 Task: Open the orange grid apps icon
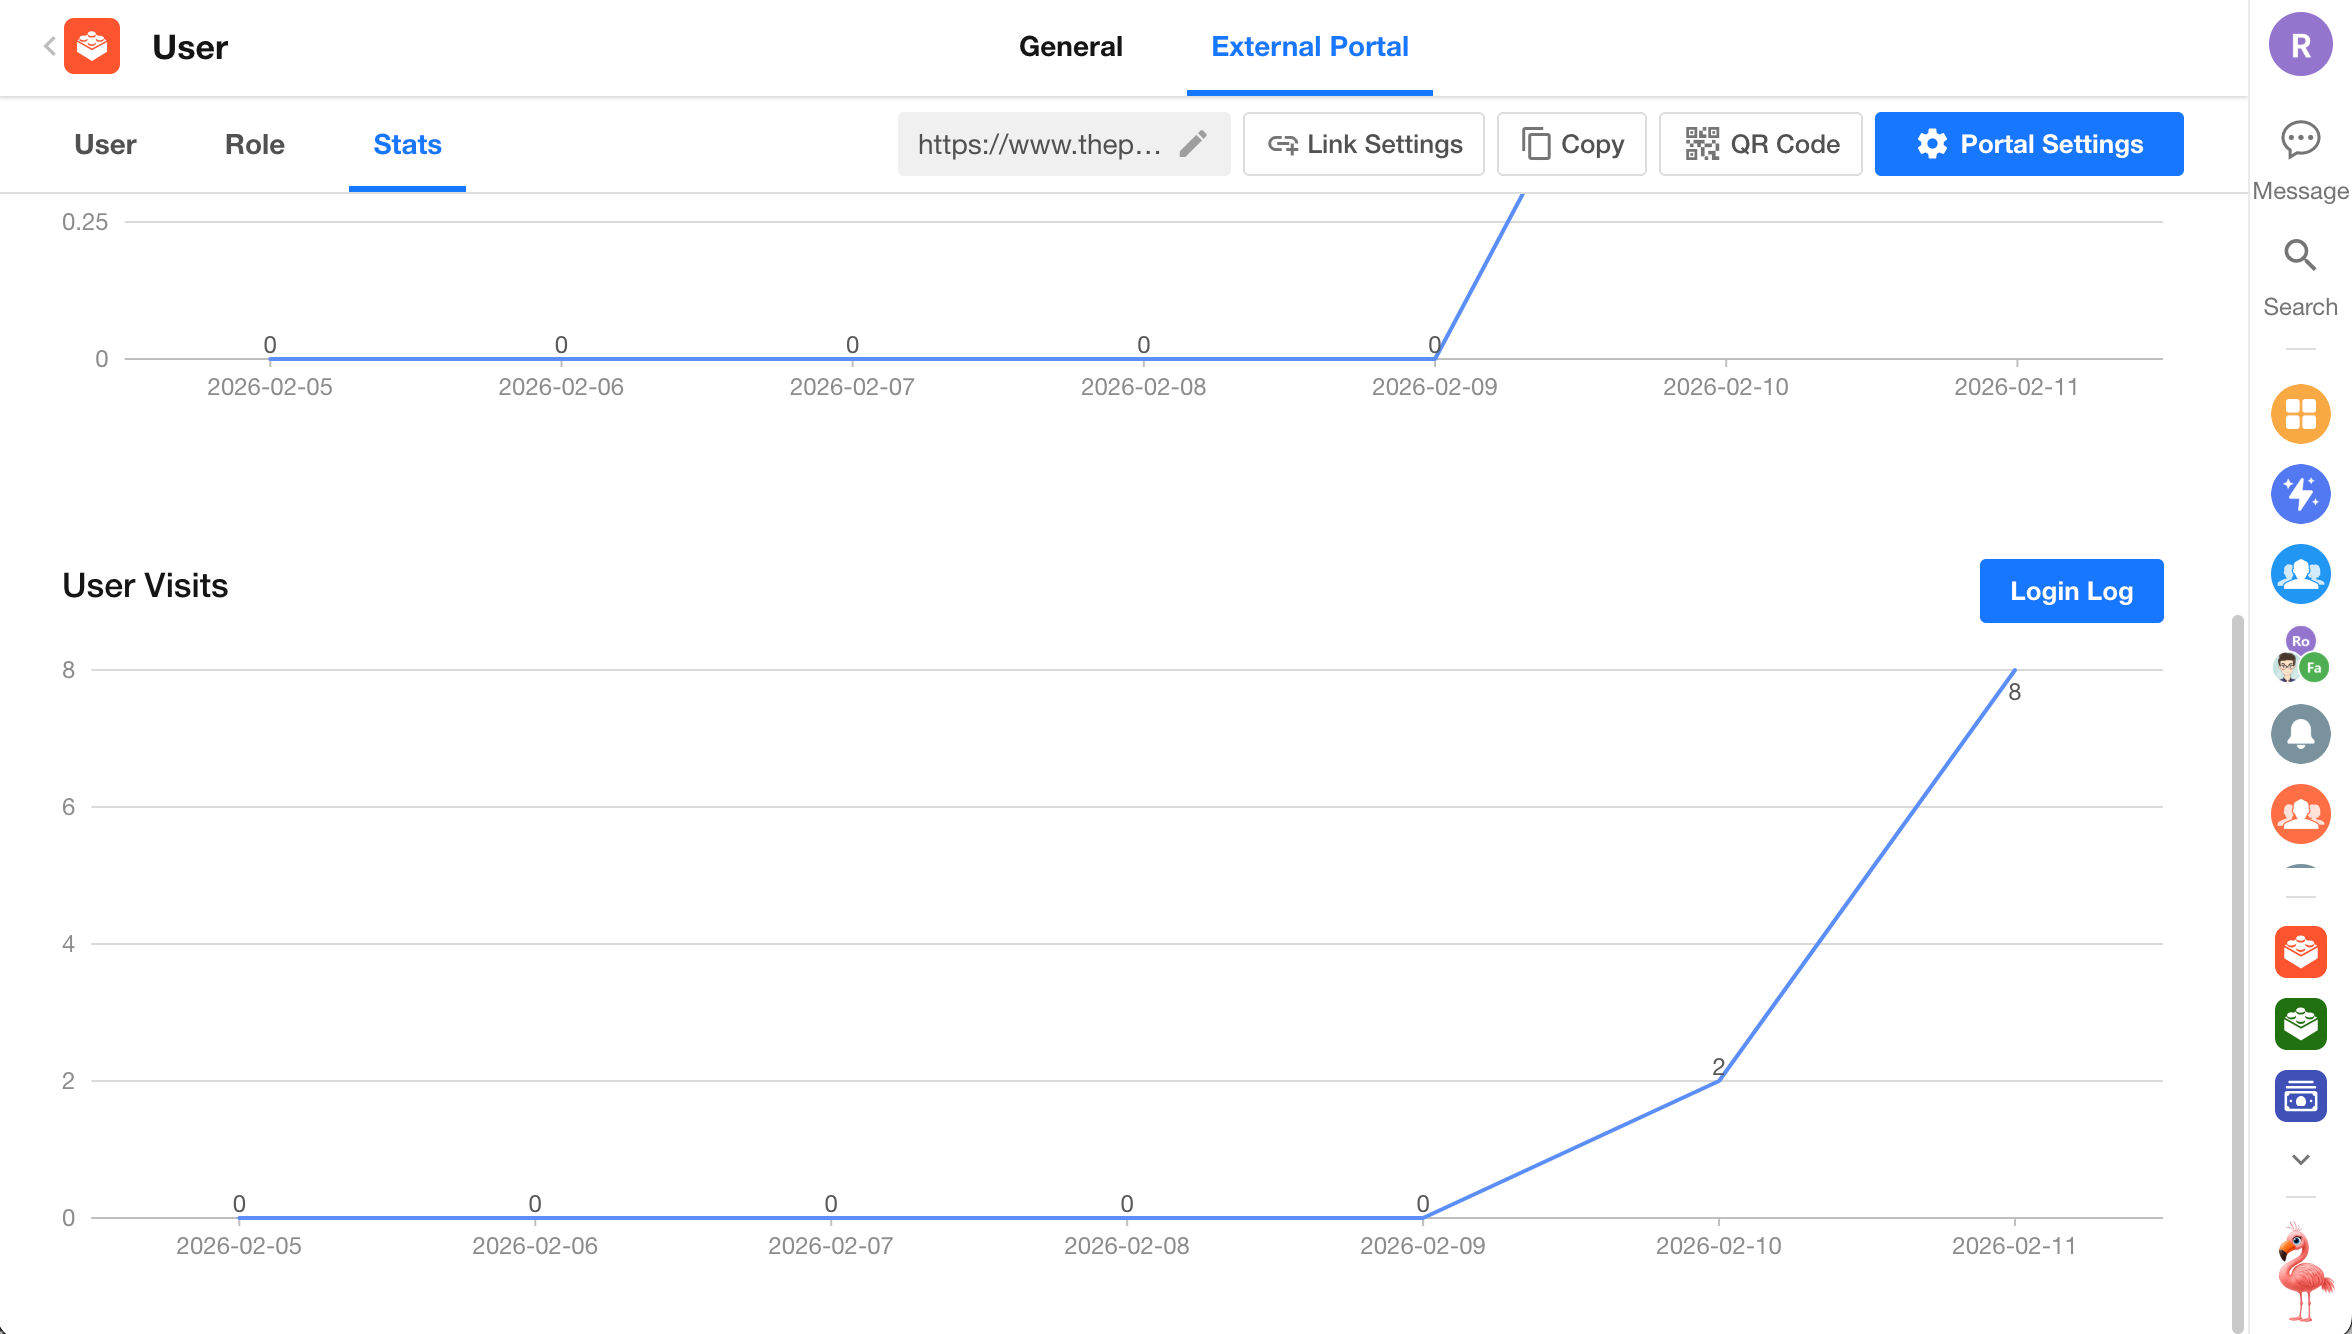tap(2300, 414)
